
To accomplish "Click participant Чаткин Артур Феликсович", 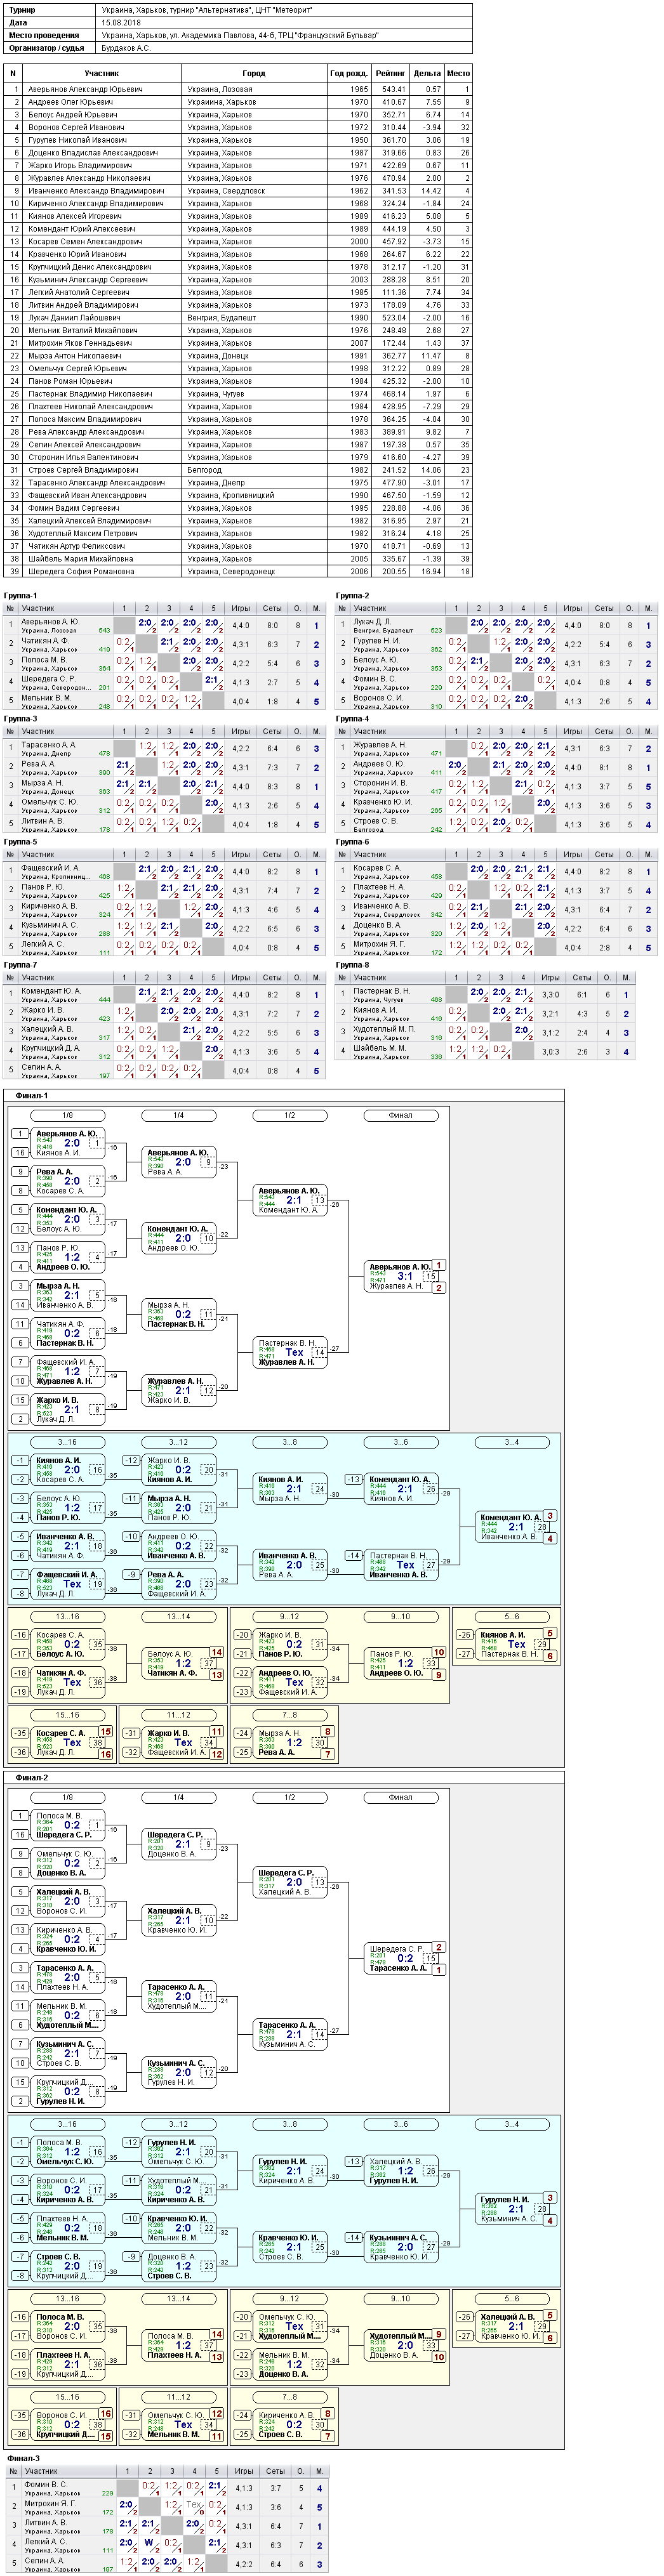I will pyautogui.click(x=76, y=546).
